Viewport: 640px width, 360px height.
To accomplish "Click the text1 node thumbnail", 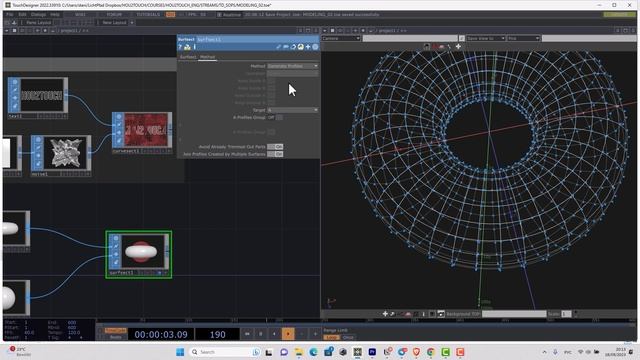I will click(42, 95).
